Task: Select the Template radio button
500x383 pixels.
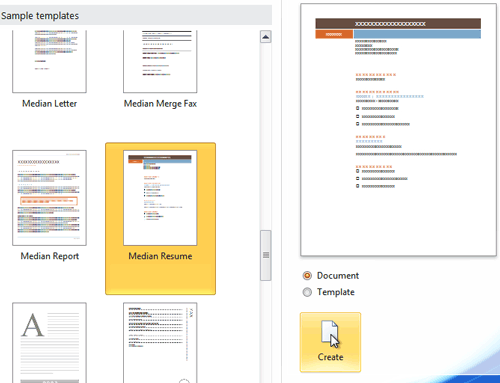Action: [x=307, y=292]
